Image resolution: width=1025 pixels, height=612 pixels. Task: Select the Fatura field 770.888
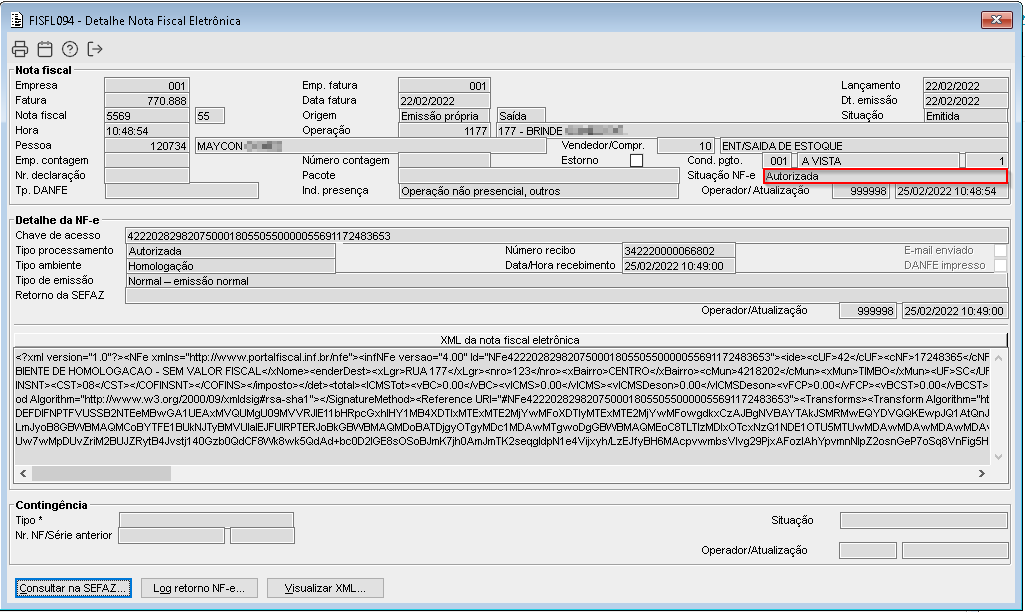[147, 101]
